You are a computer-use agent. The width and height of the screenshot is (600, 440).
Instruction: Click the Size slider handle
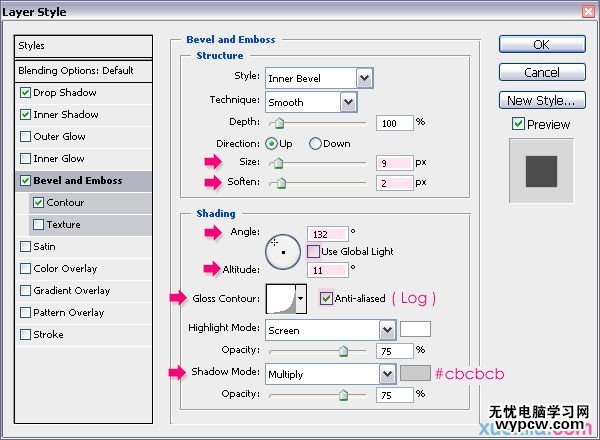point(279,163)
